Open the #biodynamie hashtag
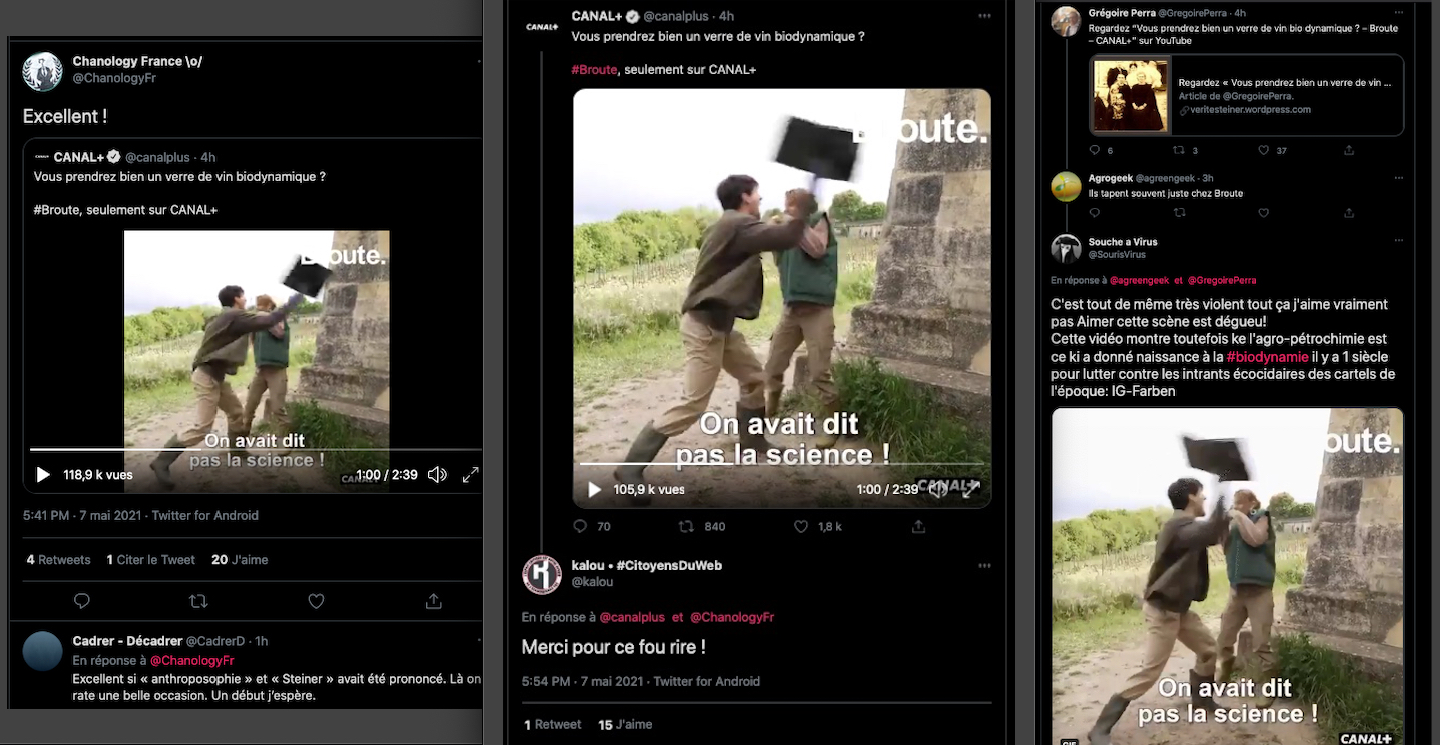 click(x=1267, y=357)
